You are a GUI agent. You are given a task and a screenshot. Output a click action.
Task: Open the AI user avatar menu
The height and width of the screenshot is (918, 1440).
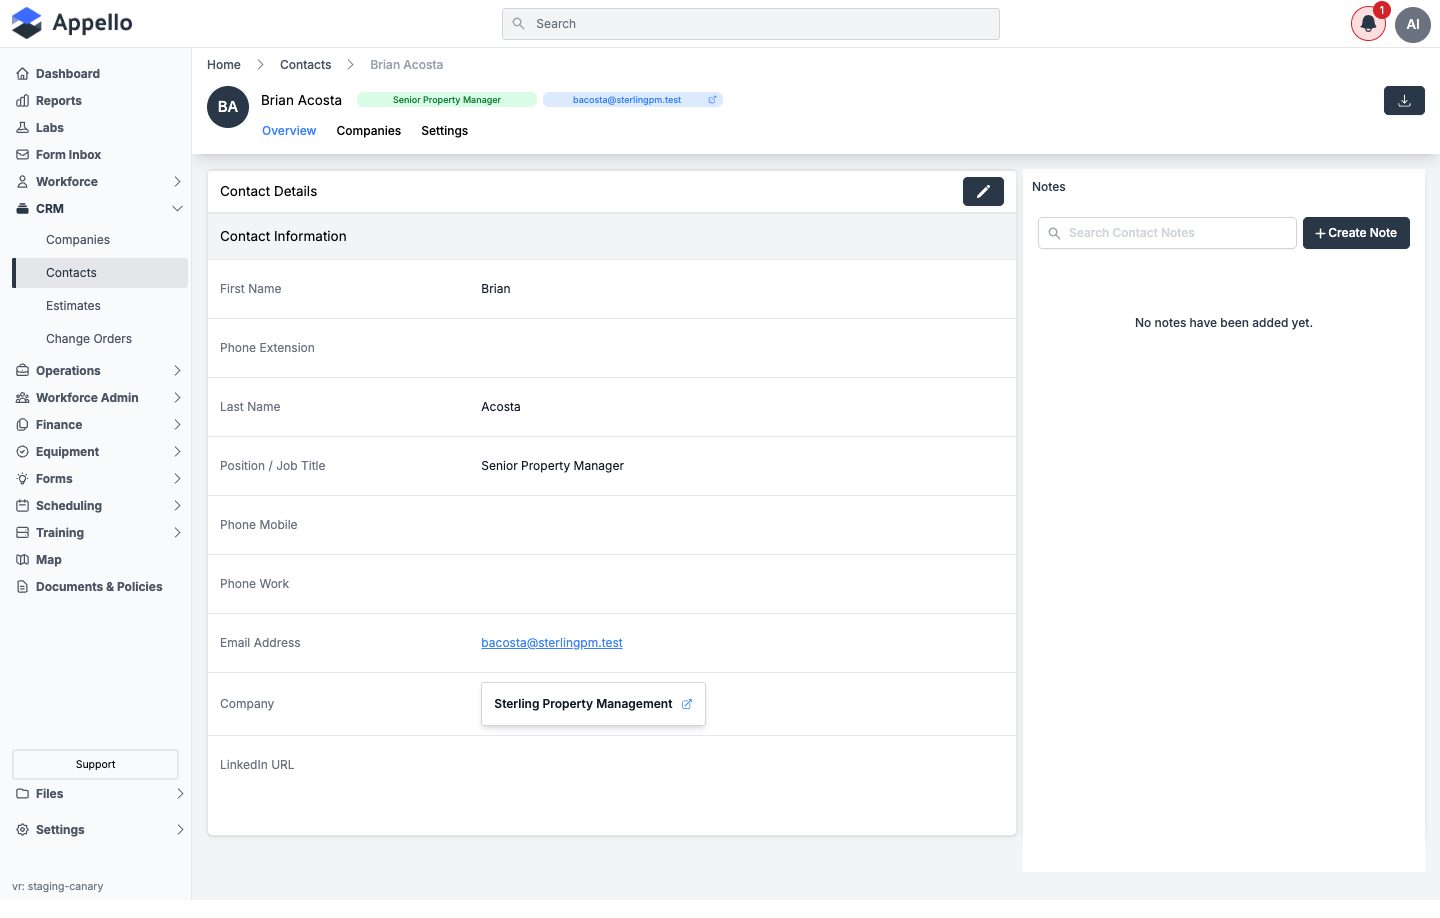pos(1413,24)
